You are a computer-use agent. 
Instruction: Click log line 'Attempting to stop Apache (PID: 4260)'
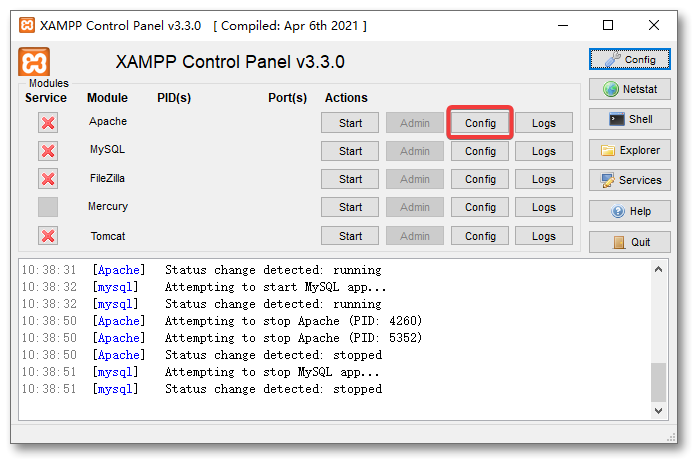(293, 321)
